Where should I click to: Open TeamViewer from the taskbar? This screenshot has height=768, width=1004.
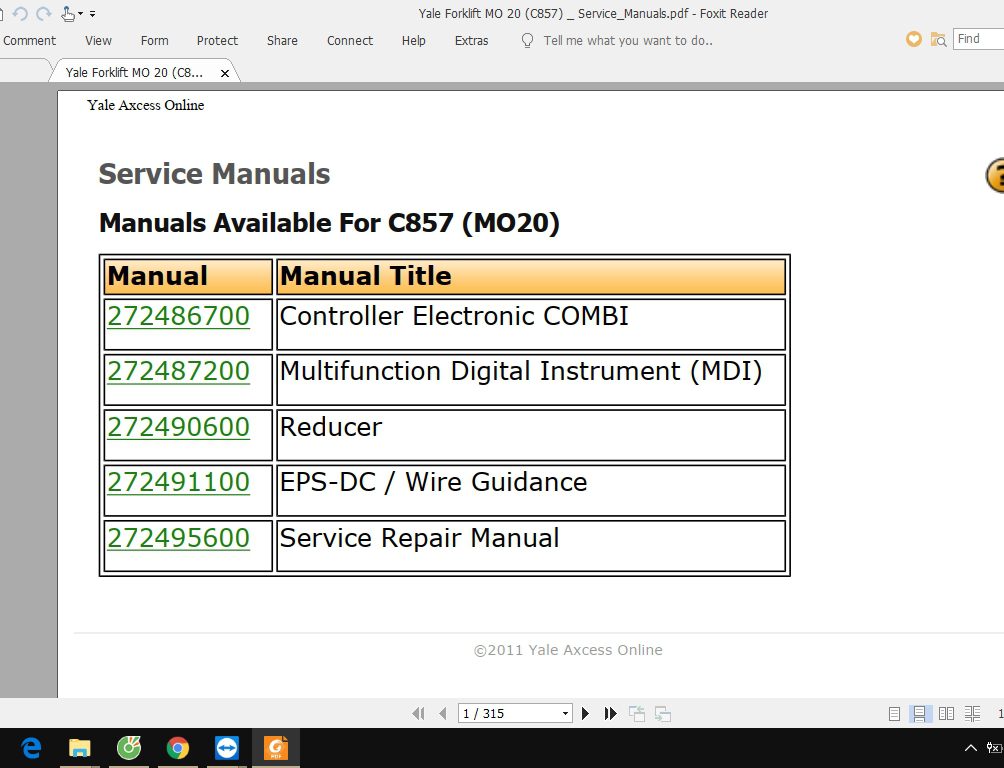coord(227,748)
